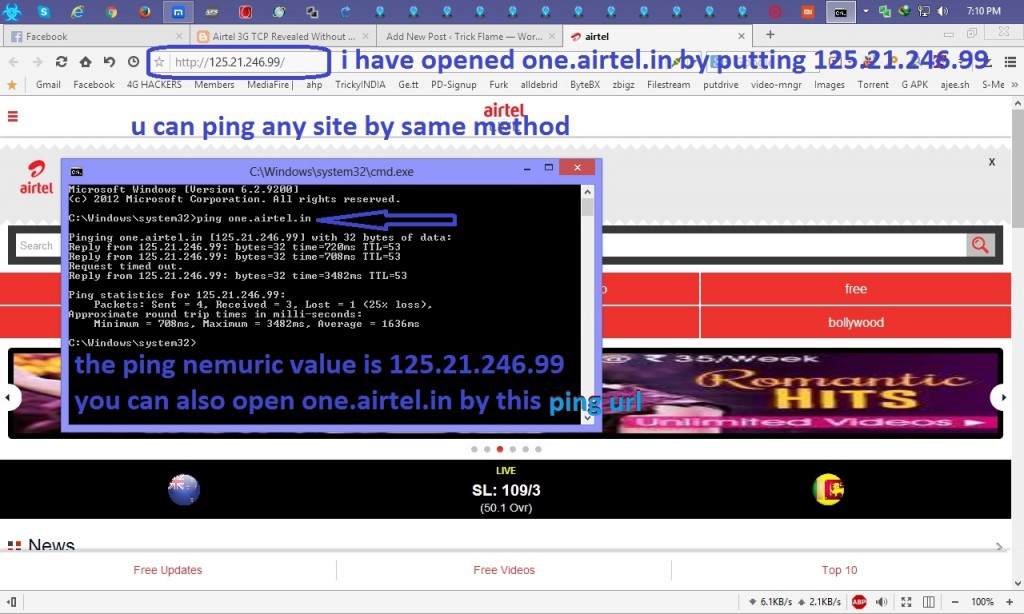Click the Sri Lanka flag icon
Image resolution: width=1024 pixels, height=614 pixels.
point(828,489)
